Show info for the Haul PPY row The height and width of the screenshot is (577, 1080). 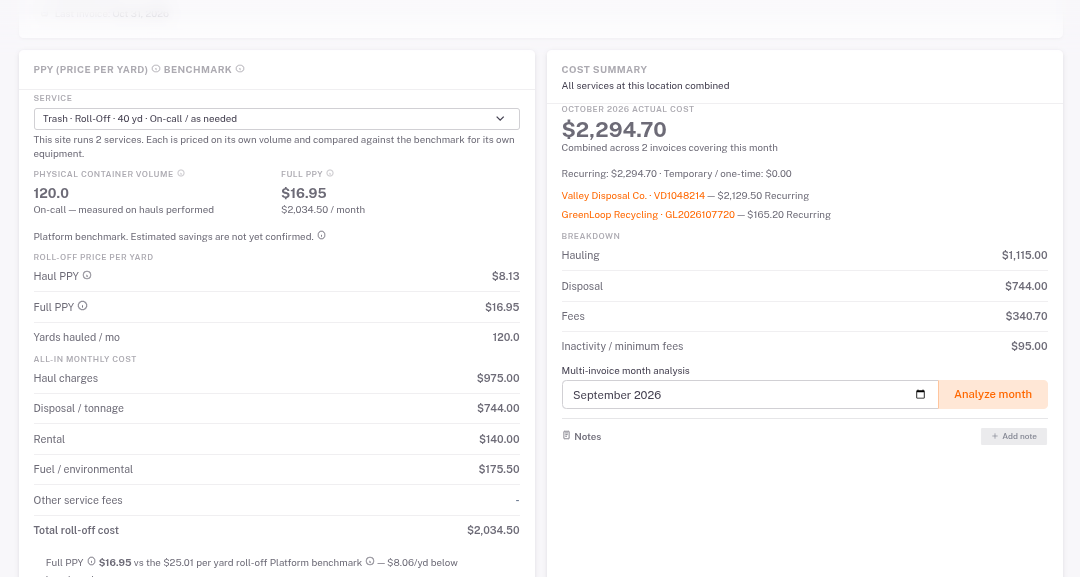(87, 275)
